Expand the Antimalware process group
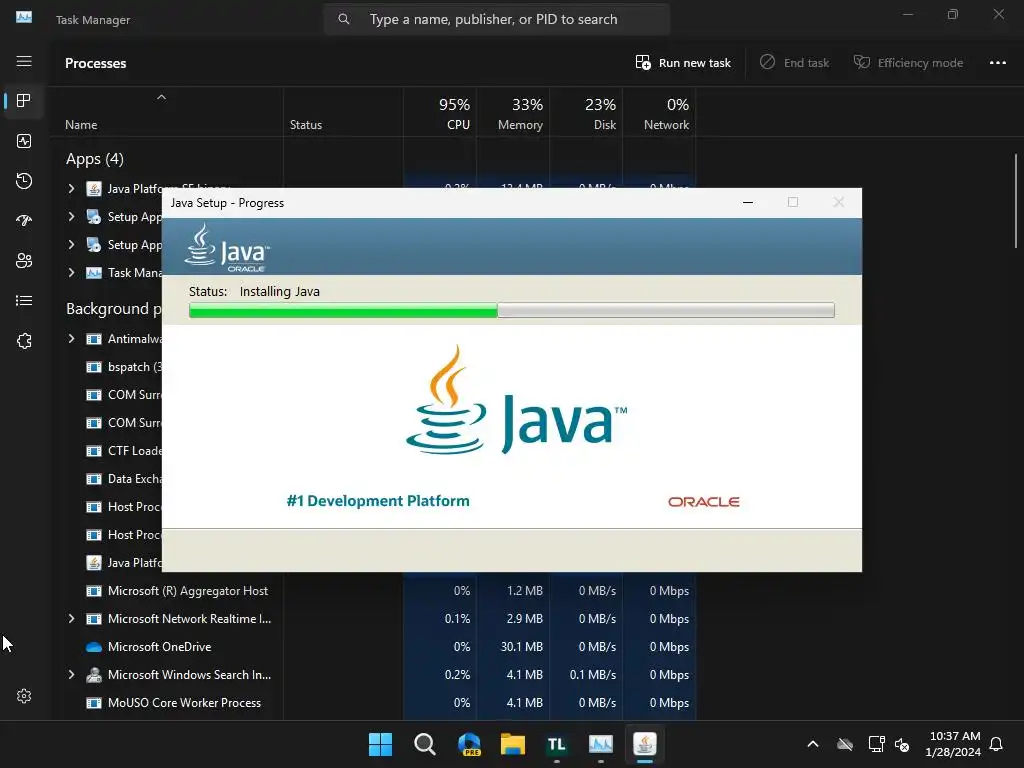 71,339
